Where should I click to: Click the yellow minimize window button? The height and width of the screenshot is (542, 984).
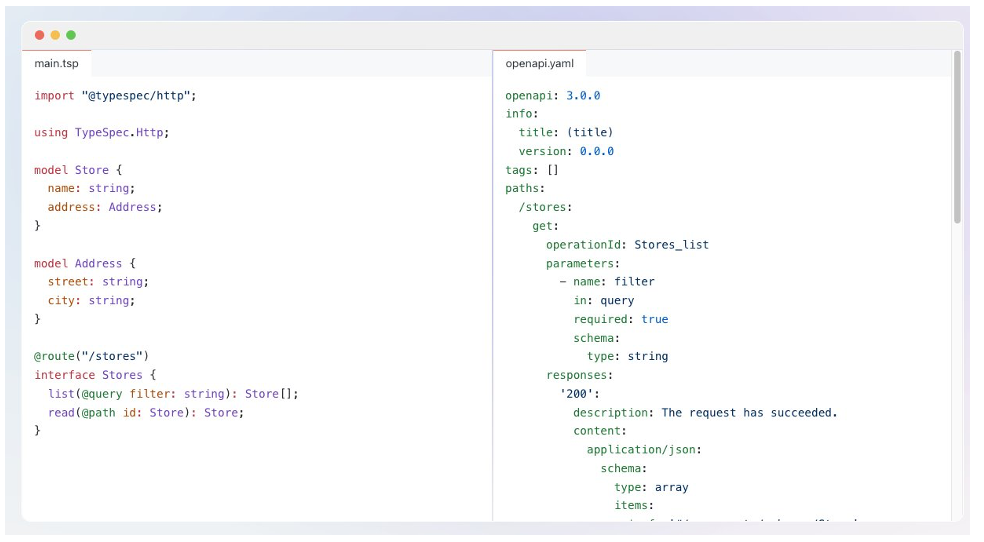(55, 35)
